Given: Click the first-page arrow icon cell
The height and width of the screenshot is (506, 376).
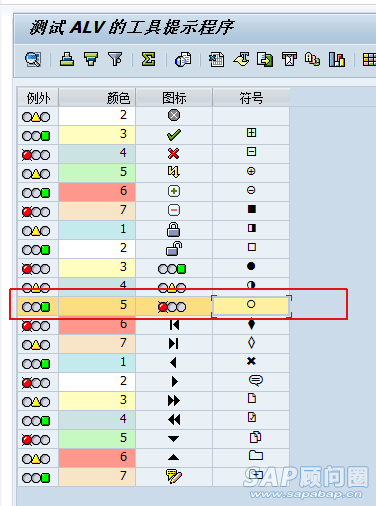Looking at the screenshot, I should [174, 324].
